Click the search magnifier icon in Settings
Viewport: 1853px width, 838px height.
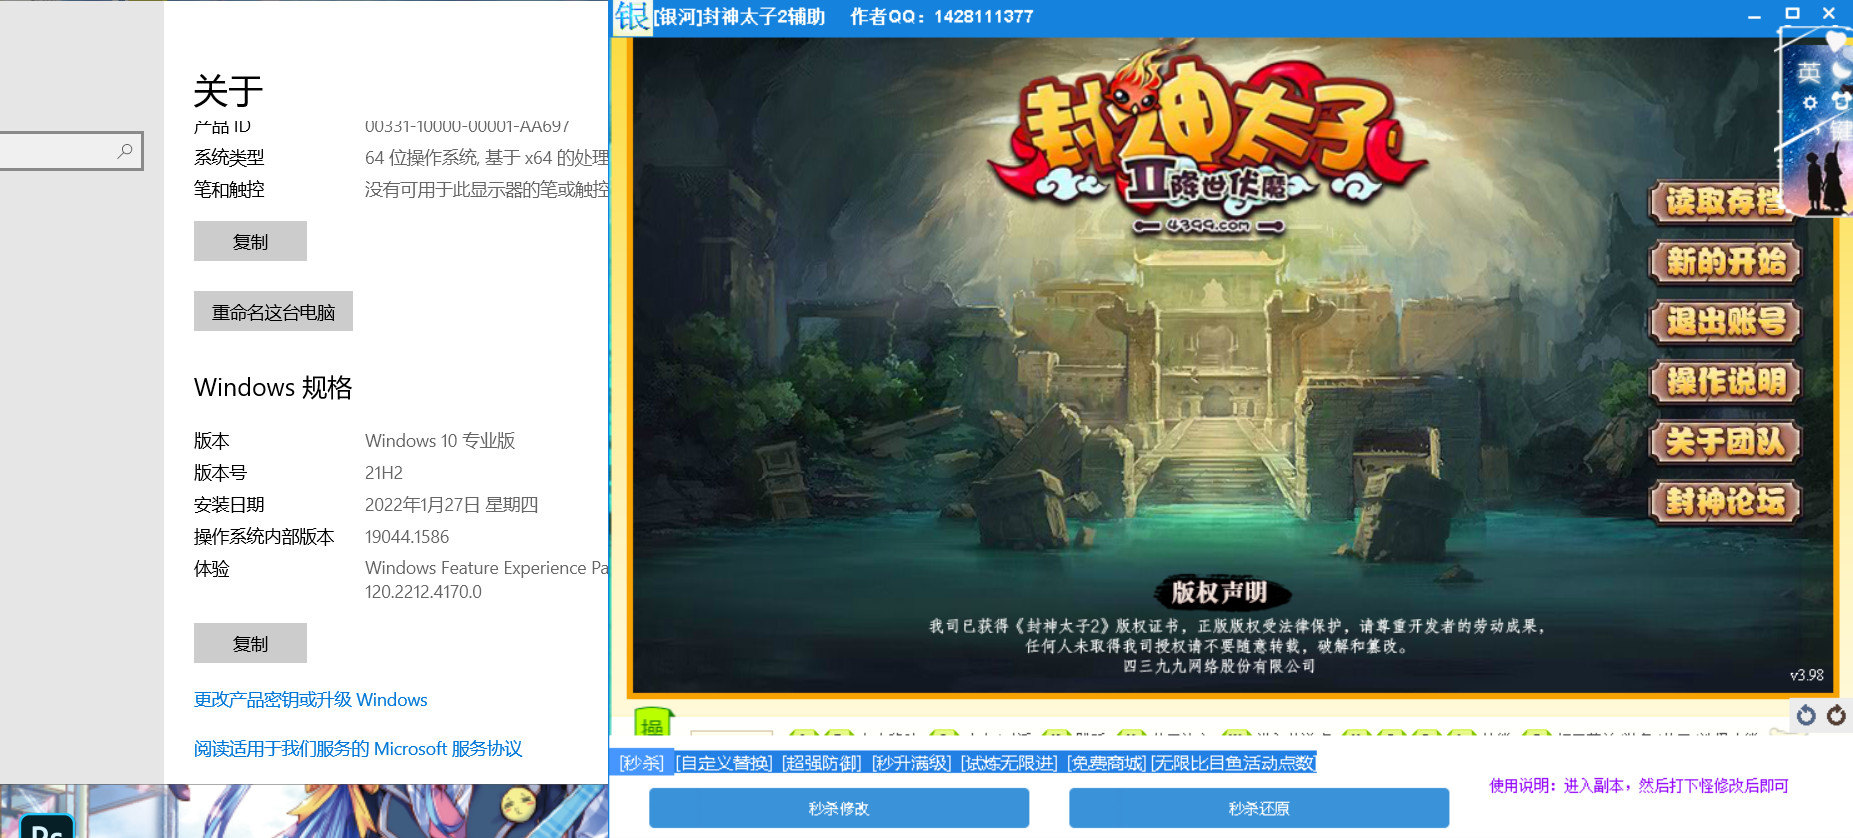point(125,151)
